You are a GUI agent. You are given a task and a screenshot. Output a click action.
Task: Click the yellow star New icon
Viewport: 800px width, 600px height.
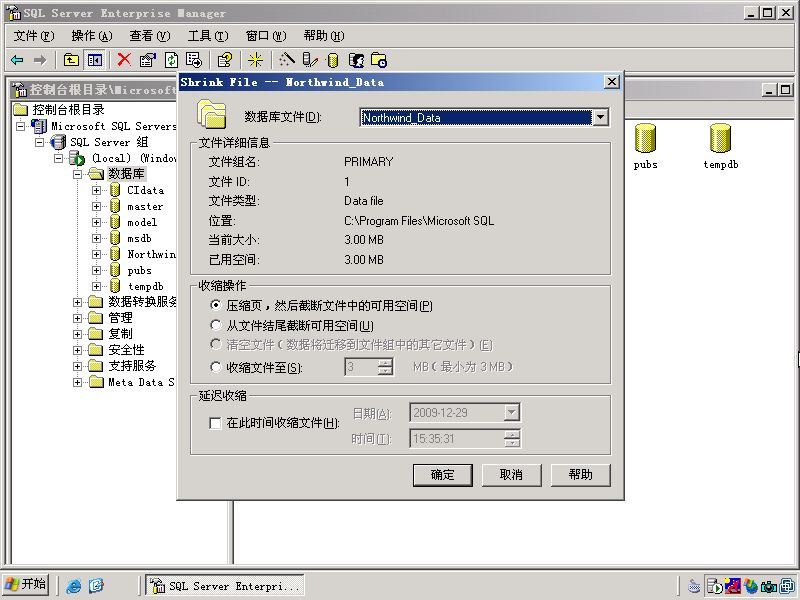[x=255, y=60]
